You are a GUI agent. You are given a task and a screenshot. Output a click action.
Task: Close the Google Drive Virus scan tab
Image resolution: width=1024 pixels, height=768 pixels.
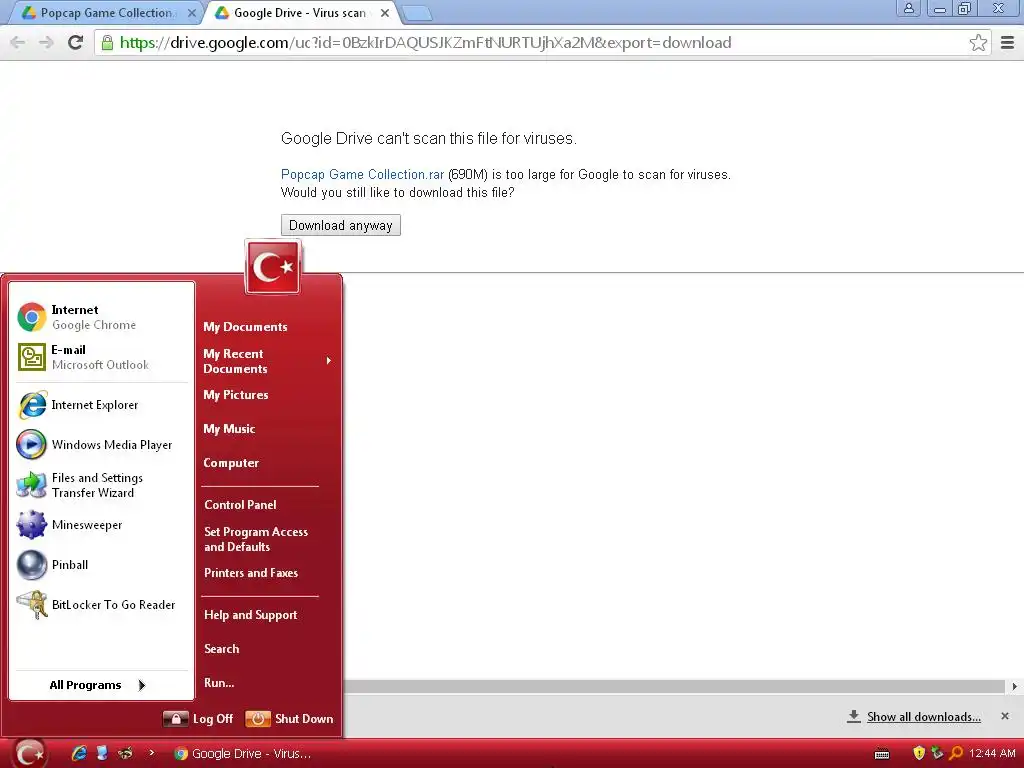(385, 12)
